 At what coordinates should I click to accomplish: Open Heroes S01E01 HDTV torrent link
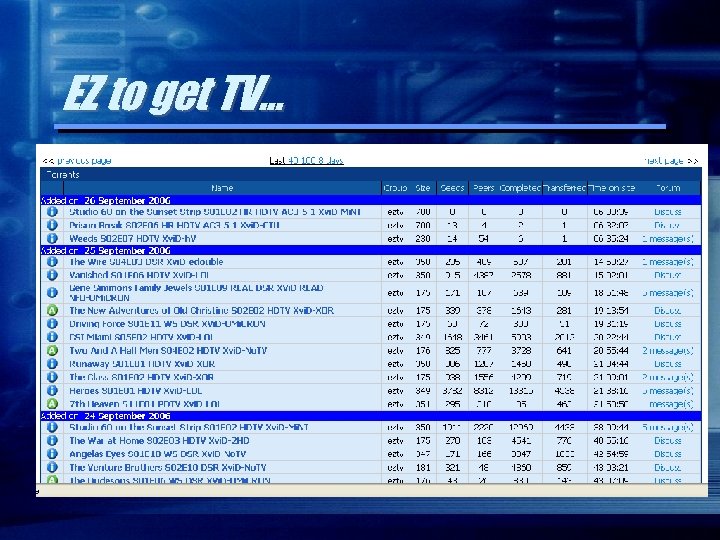(x=135, y=391)
